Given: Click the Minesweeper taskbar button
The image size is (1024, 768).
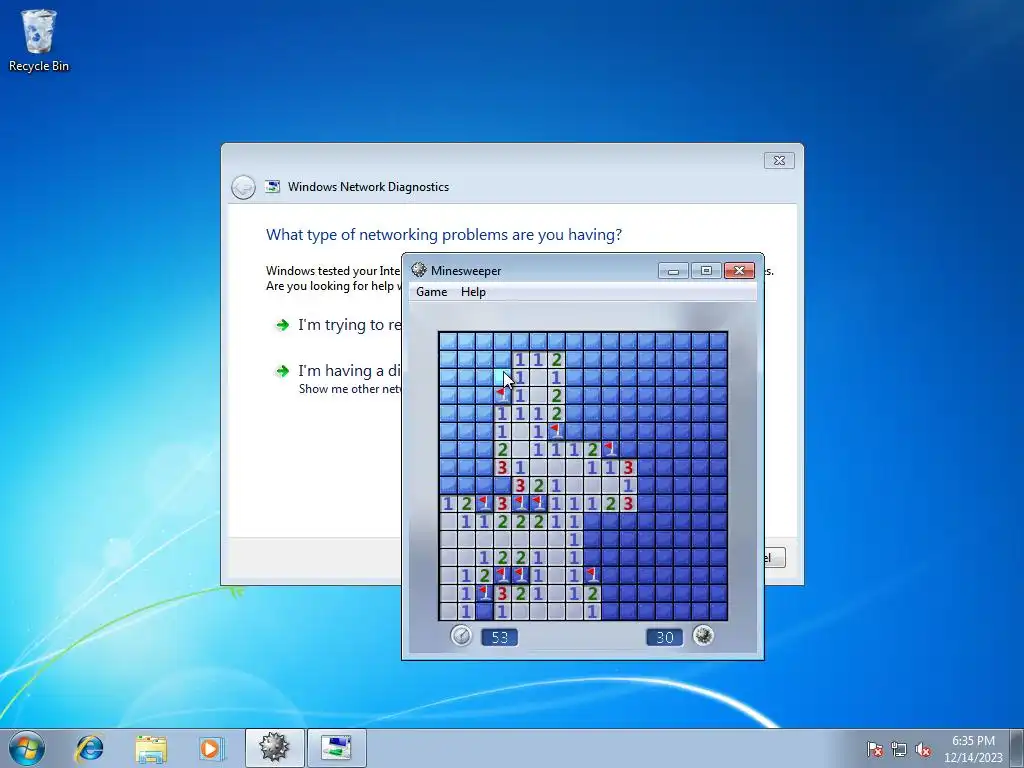Looking at the screenshot, I should click(x=274, y=748).
